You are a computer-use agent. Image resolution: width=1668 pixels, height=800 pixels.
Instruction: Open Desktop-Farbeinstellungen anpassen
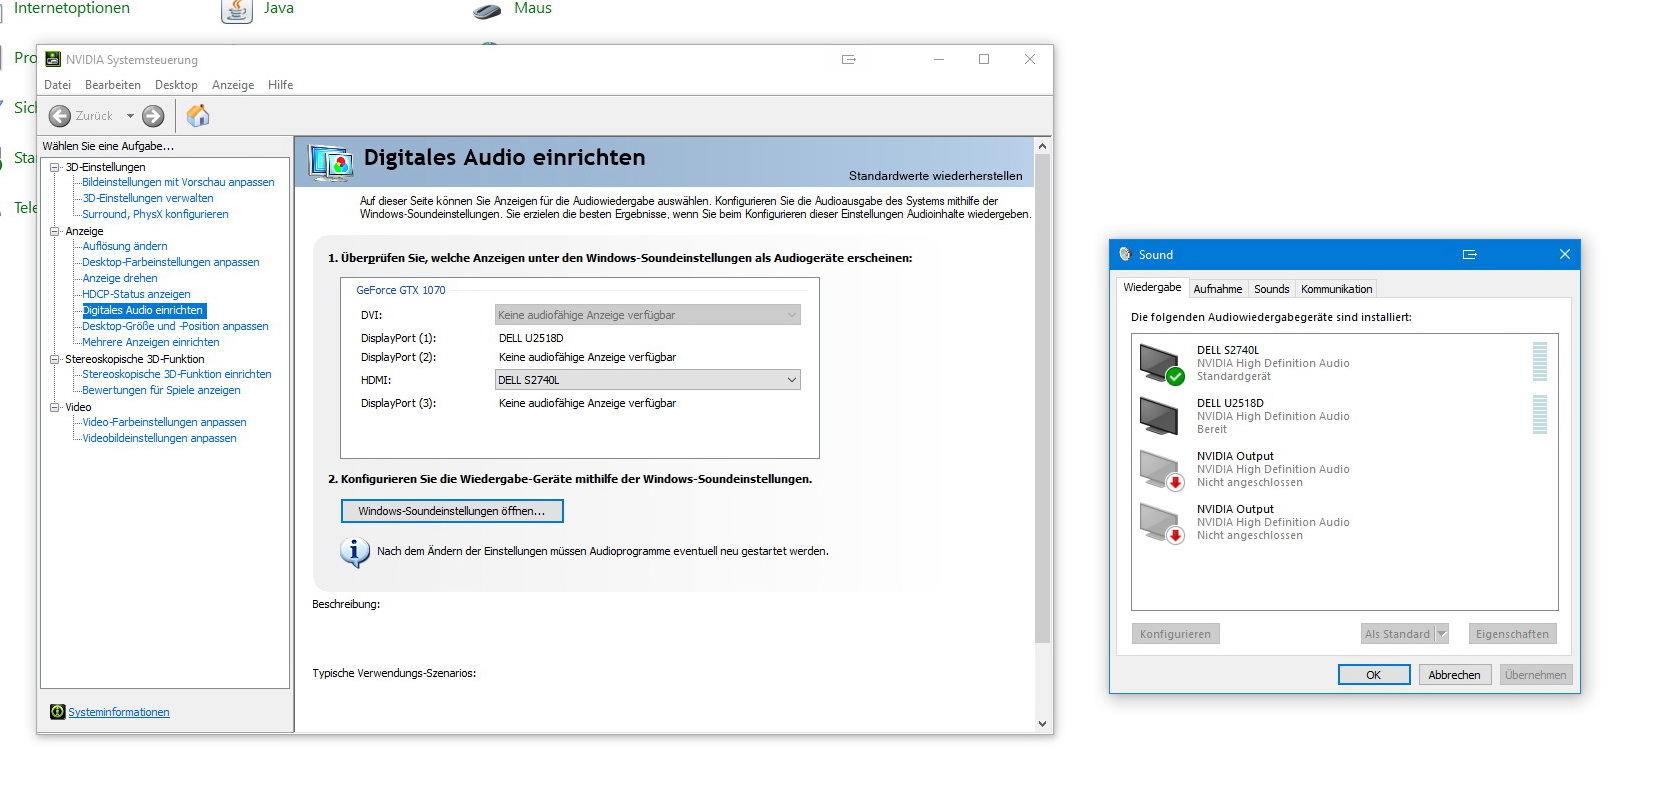[x=171, y=262]
